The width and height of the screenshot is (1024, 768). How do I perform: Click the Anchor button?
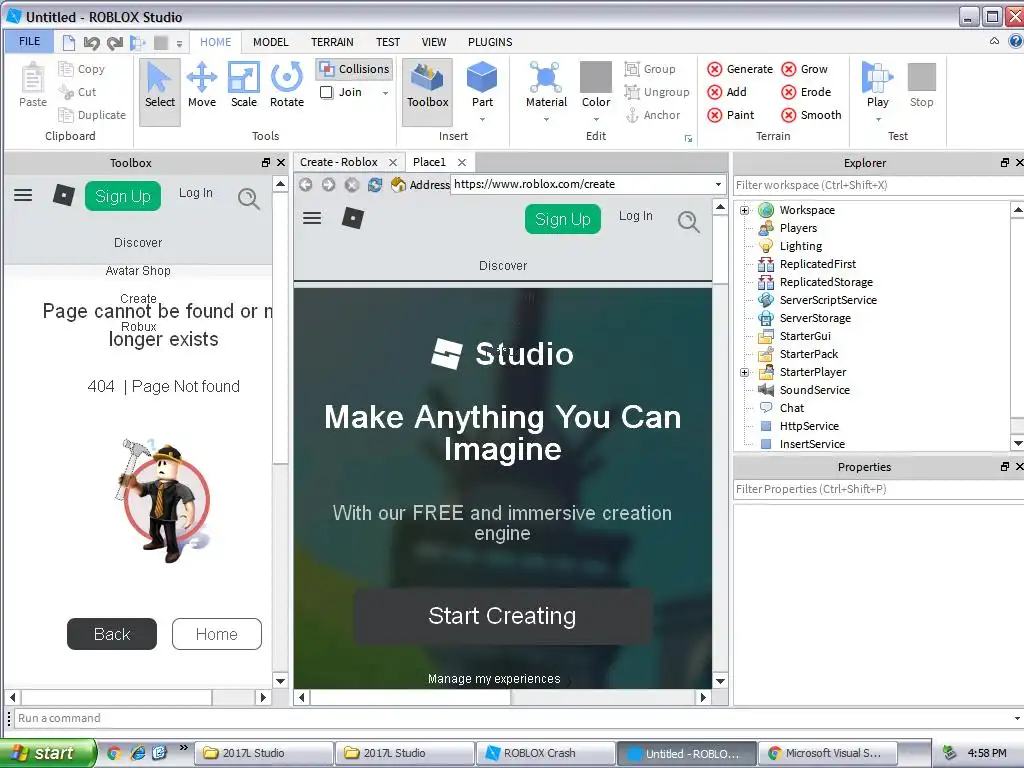point(652,115)
